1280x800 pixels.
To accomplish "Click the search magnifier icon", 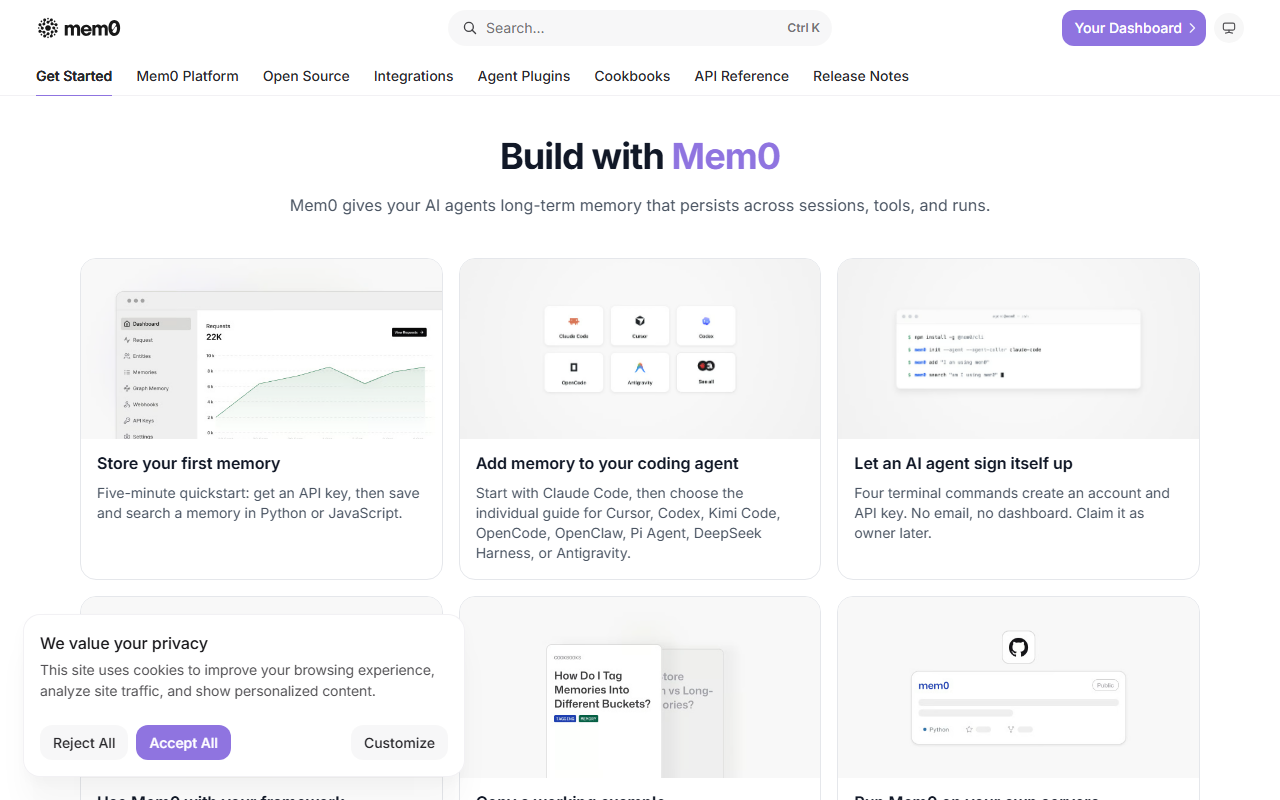I will [x=469, y=28].
